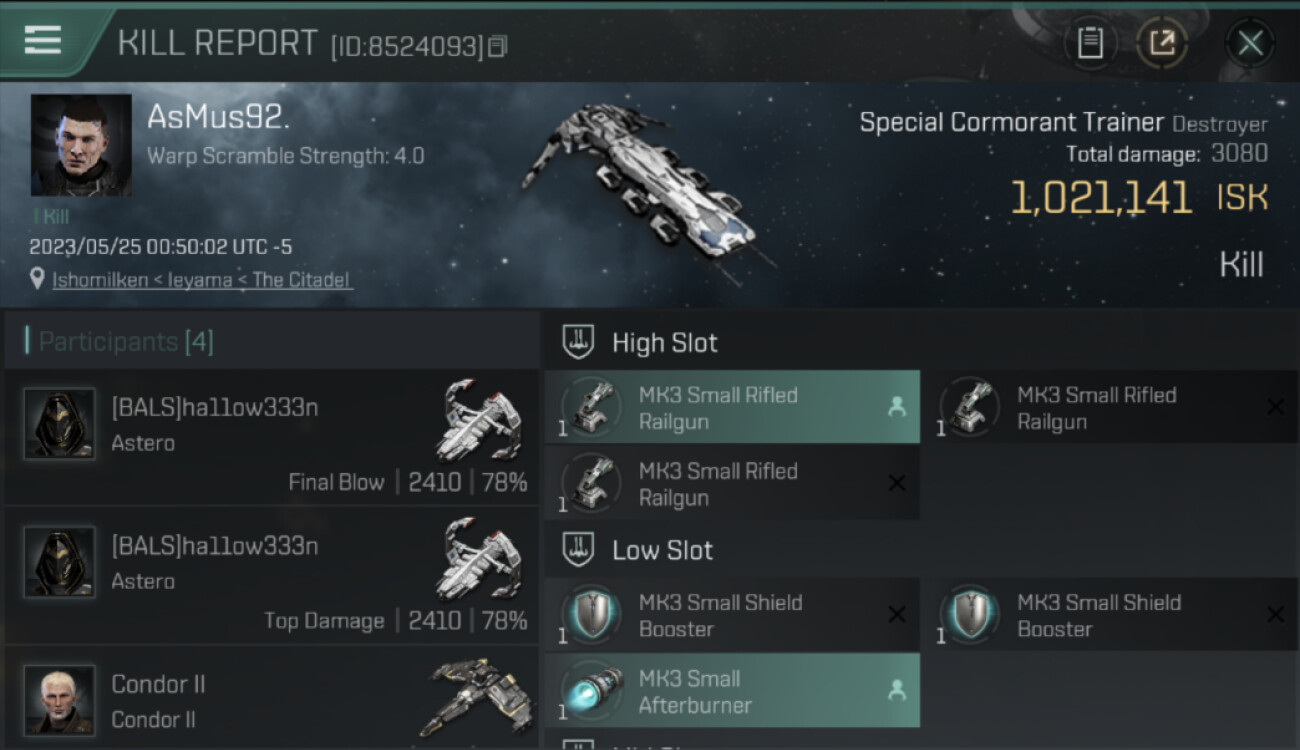
Task: Open Ishomilken location link
Action: pos(201,280)
